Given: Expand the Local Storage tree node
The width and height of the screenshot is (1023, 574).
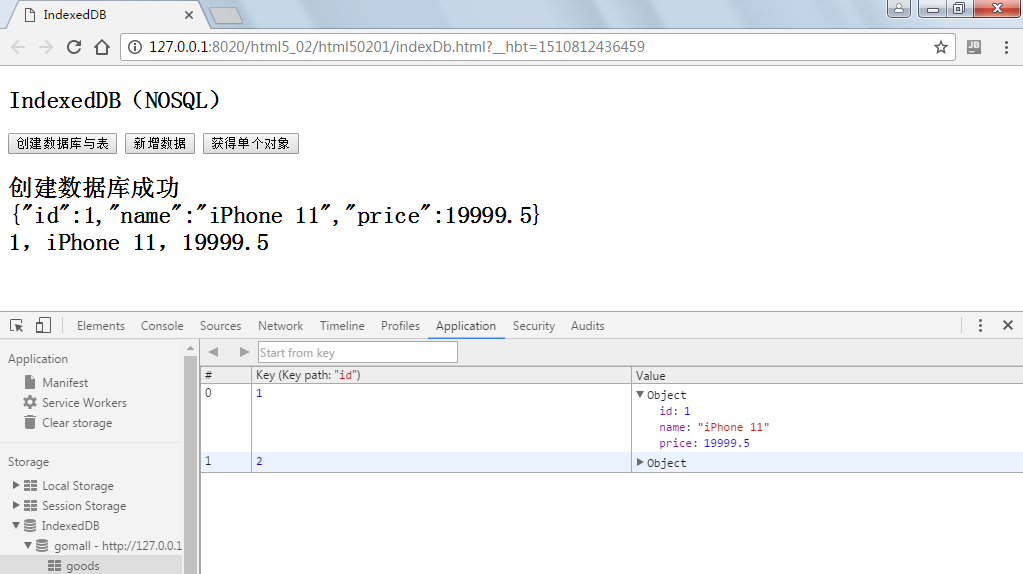Looking at the screenshot, I should click(x=16, y=485).
